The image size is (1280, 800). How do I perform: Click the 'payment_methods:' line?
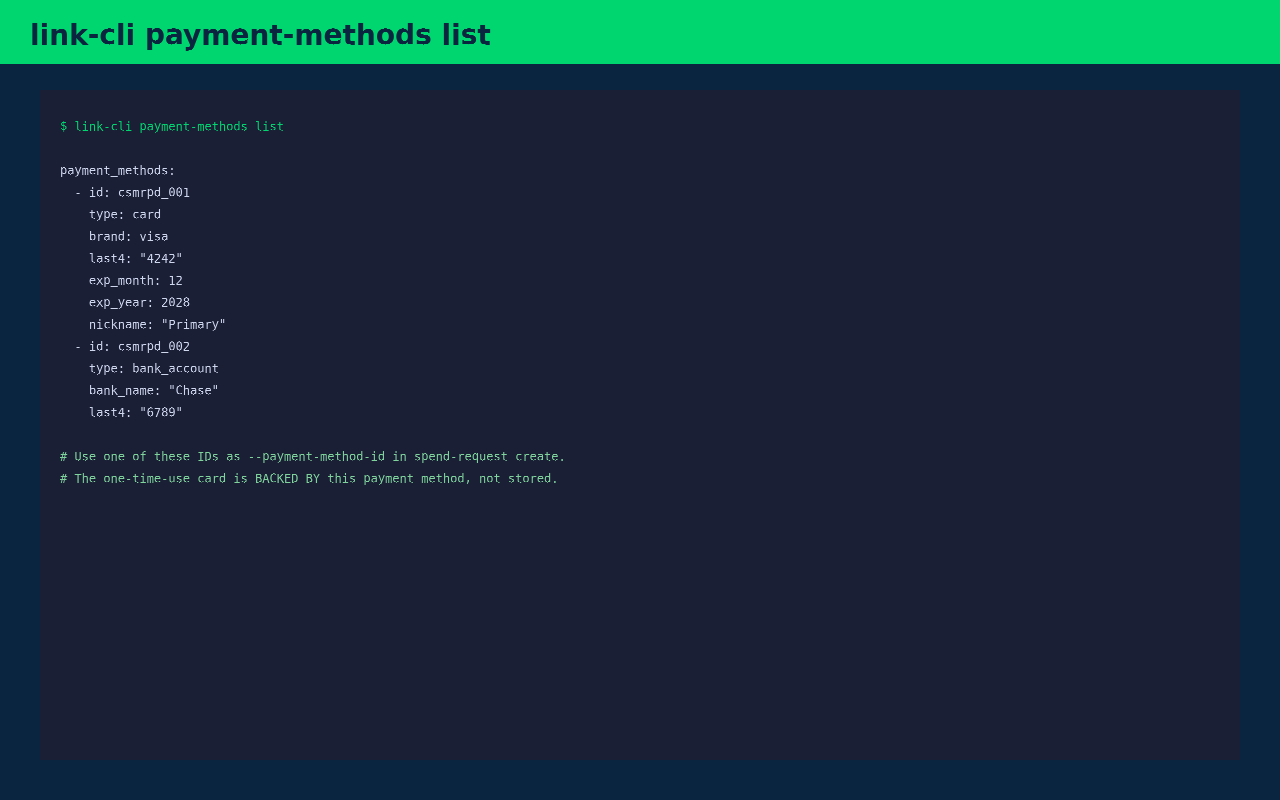coord(118,170)
